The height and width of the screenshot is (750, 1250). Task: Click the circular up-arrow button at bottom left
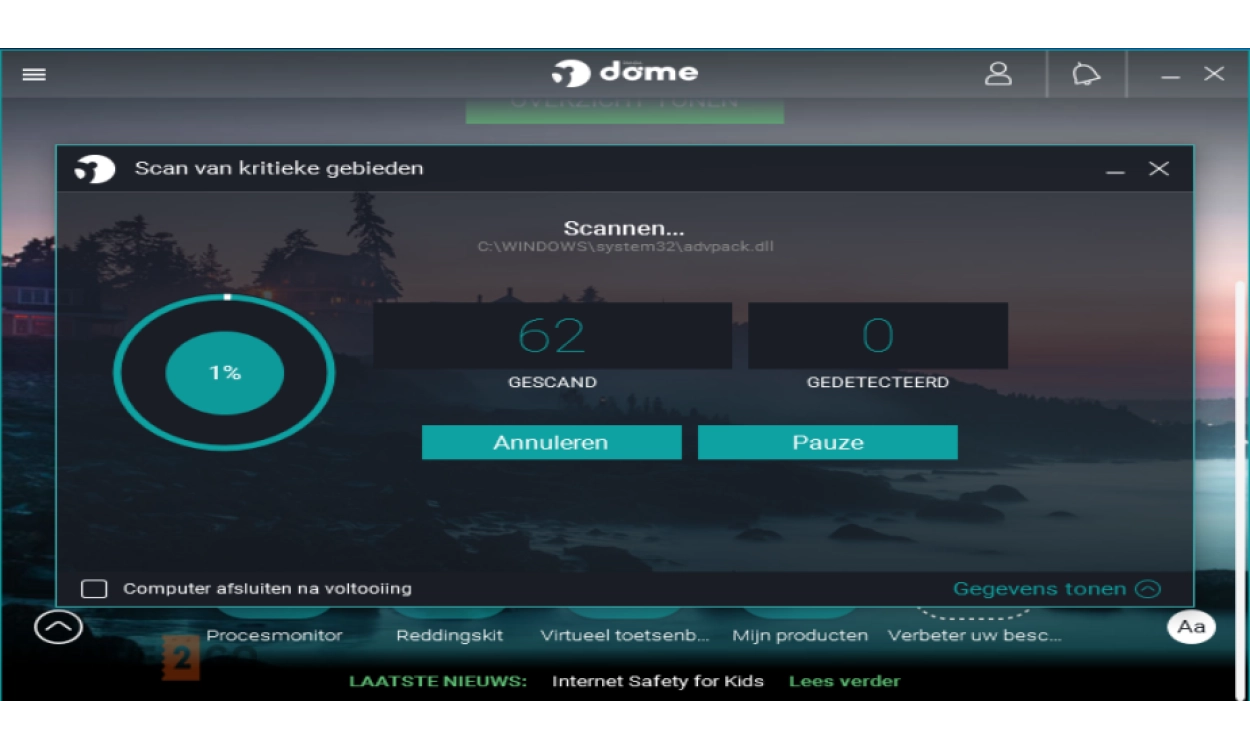point(58,627)
